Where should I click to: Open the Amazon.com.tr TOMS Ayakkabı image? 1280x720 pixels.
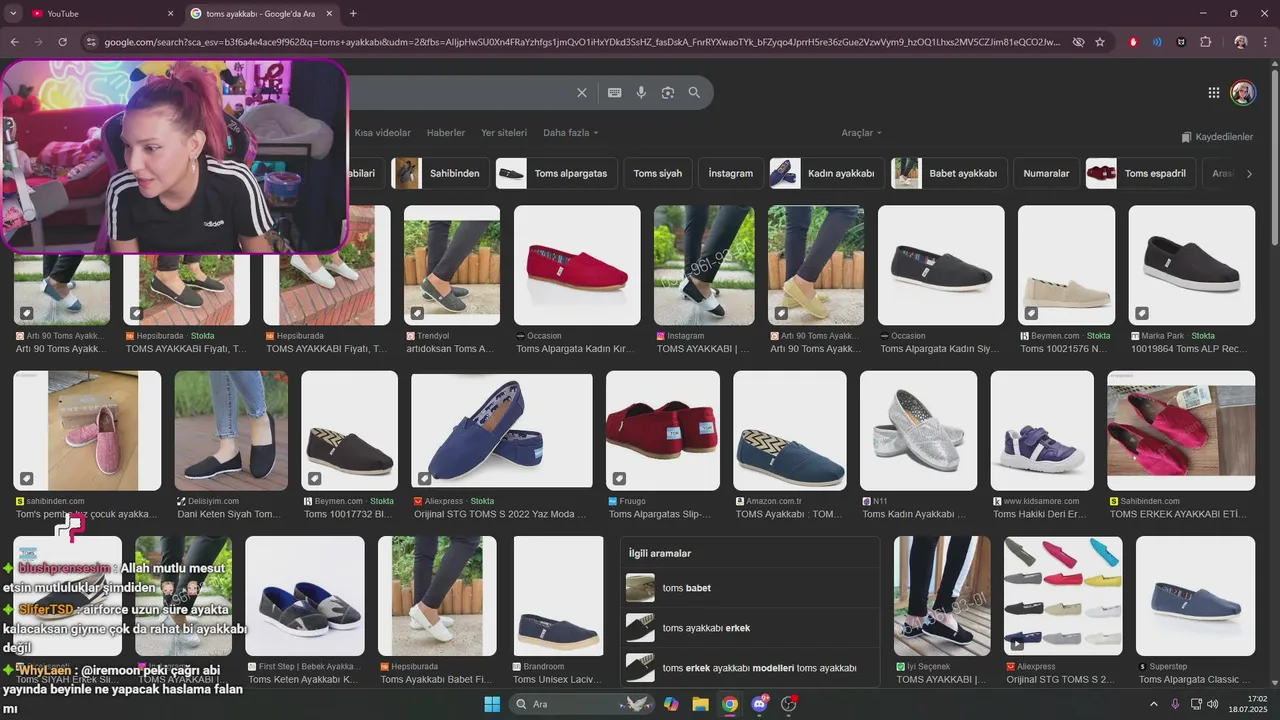(789, 431)
